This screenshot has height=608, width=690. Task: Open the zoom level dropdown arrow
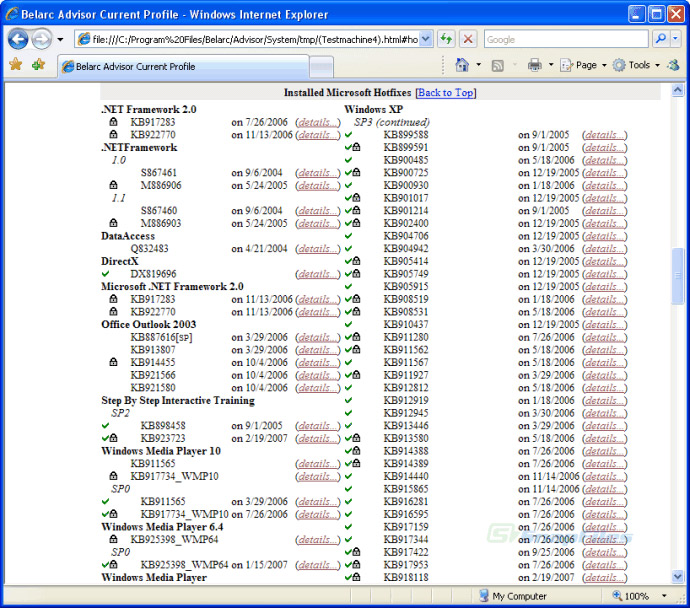[664, 596]
